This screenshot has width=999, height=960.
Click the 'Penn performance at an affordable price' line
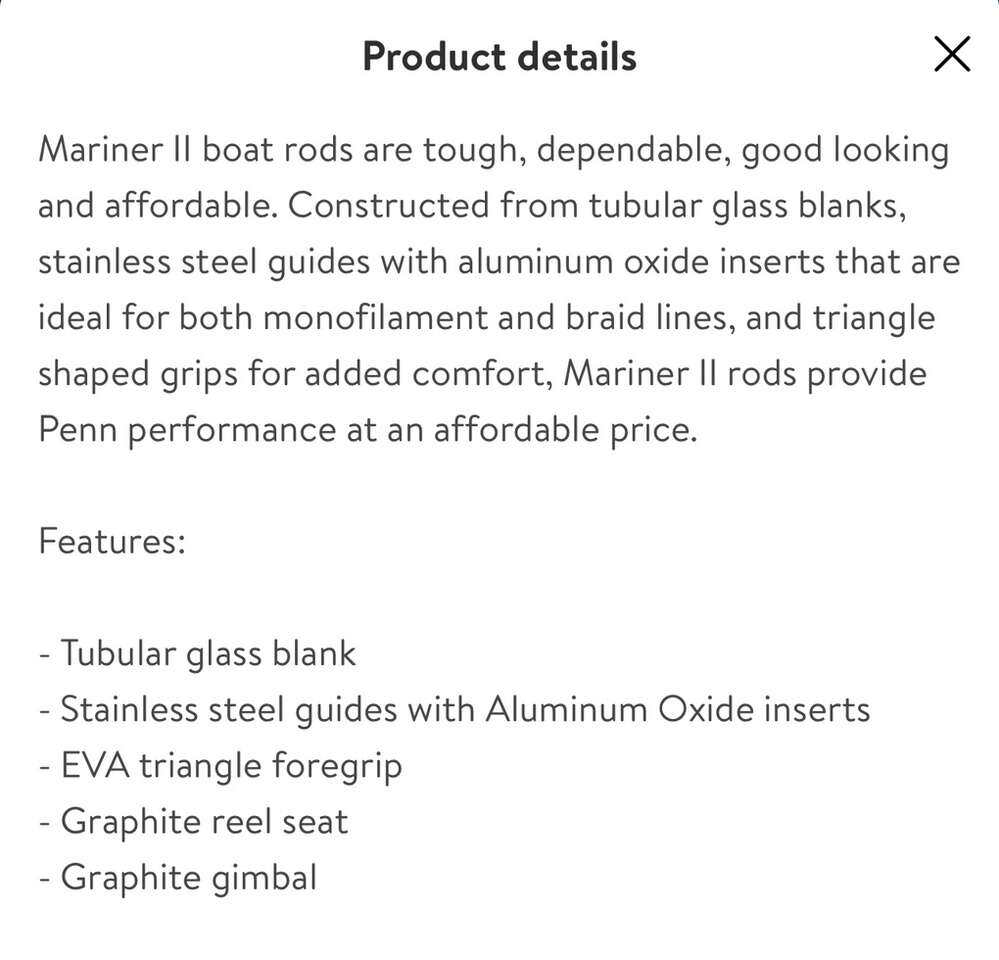coord(366,431)
